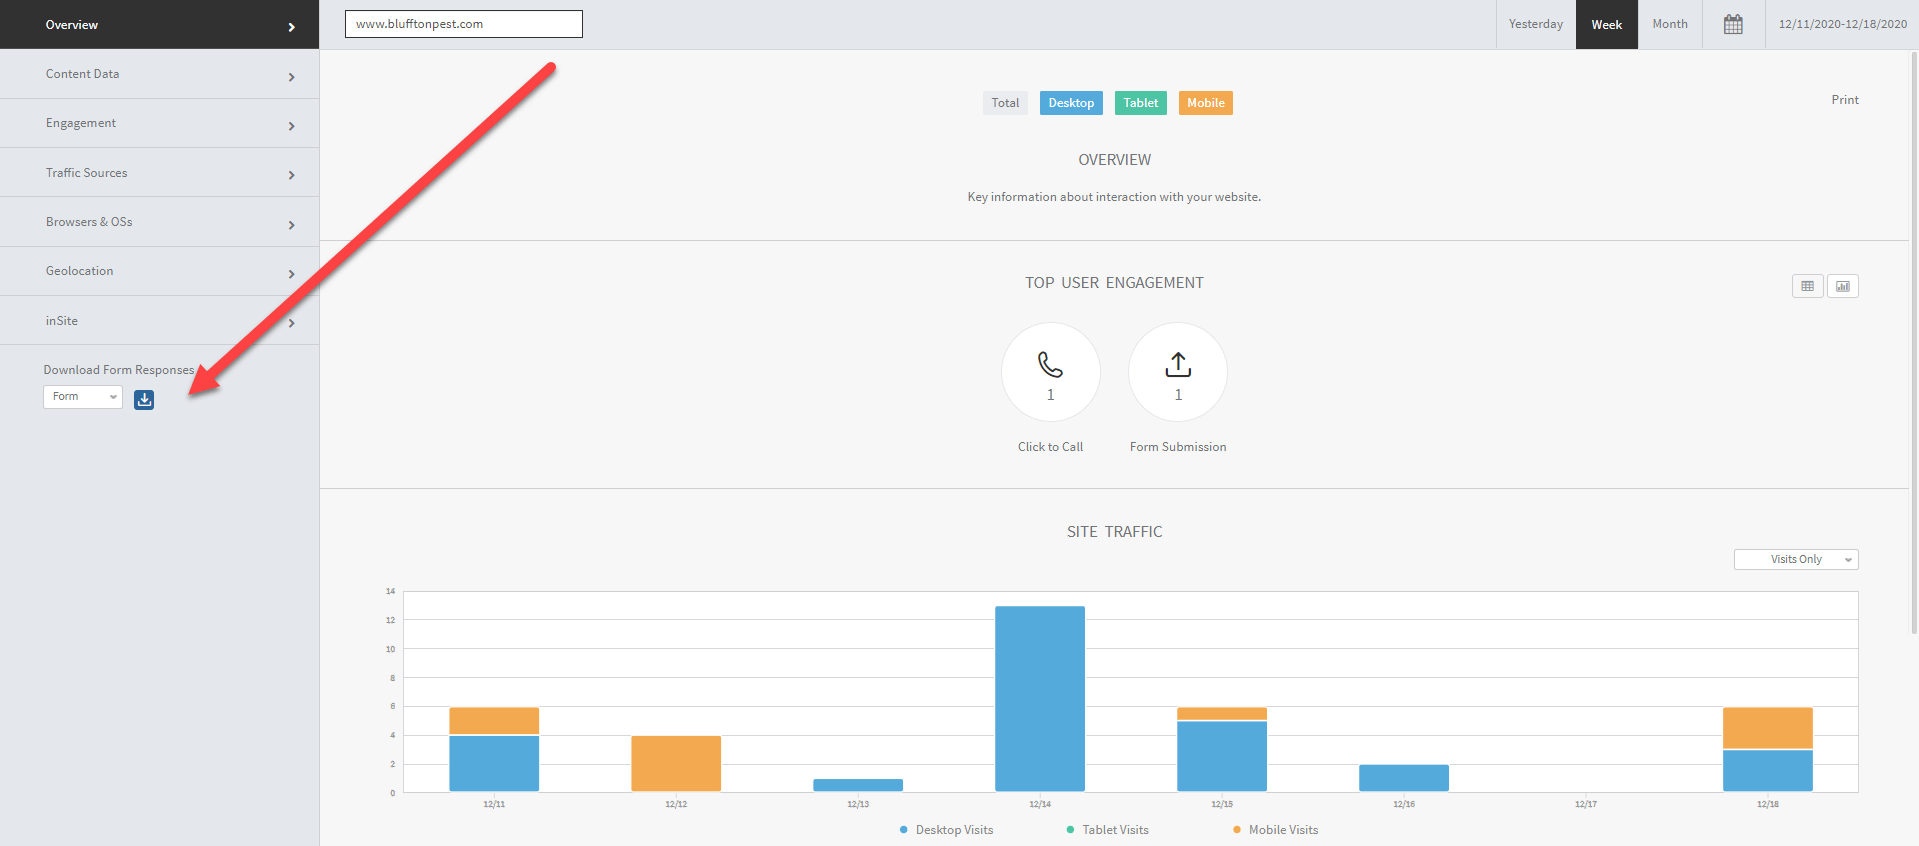Select the Month time range

pyautogui.click(x=1670, y=24)
